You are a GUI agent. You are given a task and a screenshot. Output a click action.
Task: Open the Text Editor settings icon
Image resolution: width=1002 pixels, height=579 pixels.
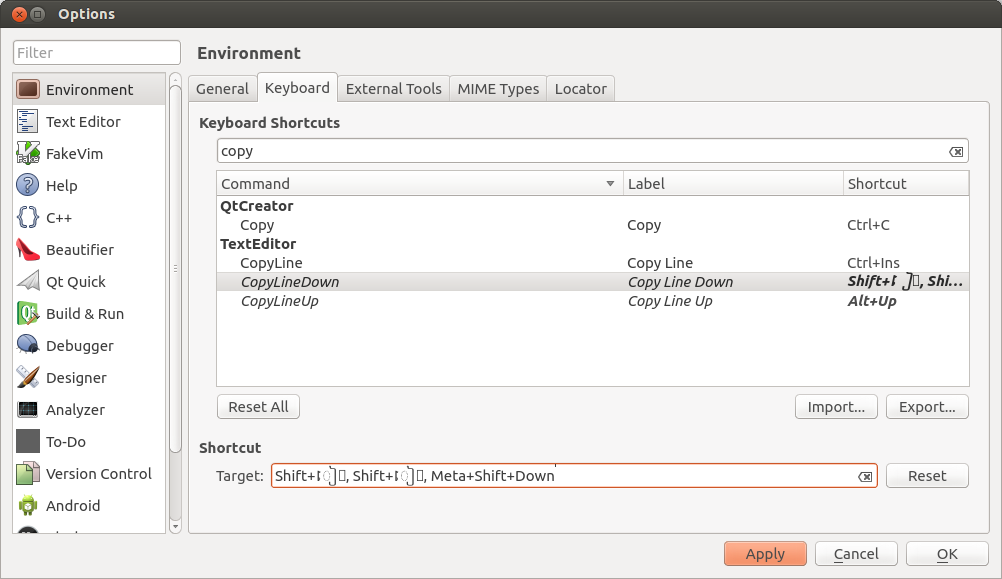coord(28,121)
